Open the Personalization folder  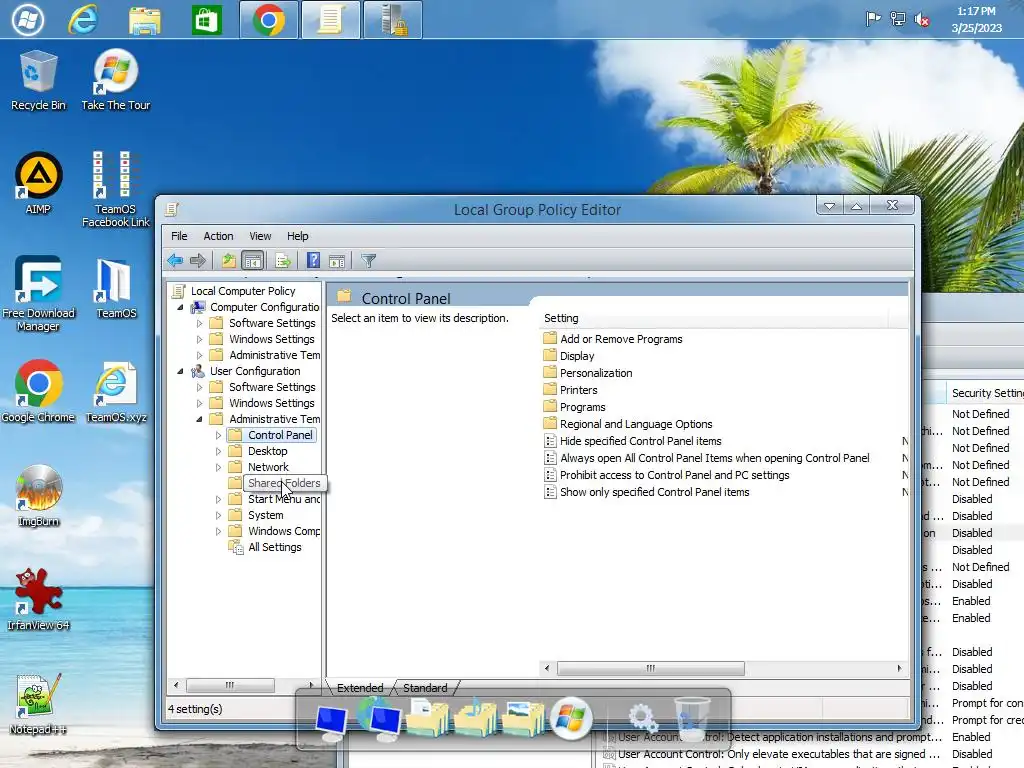(x=596, y=373)
